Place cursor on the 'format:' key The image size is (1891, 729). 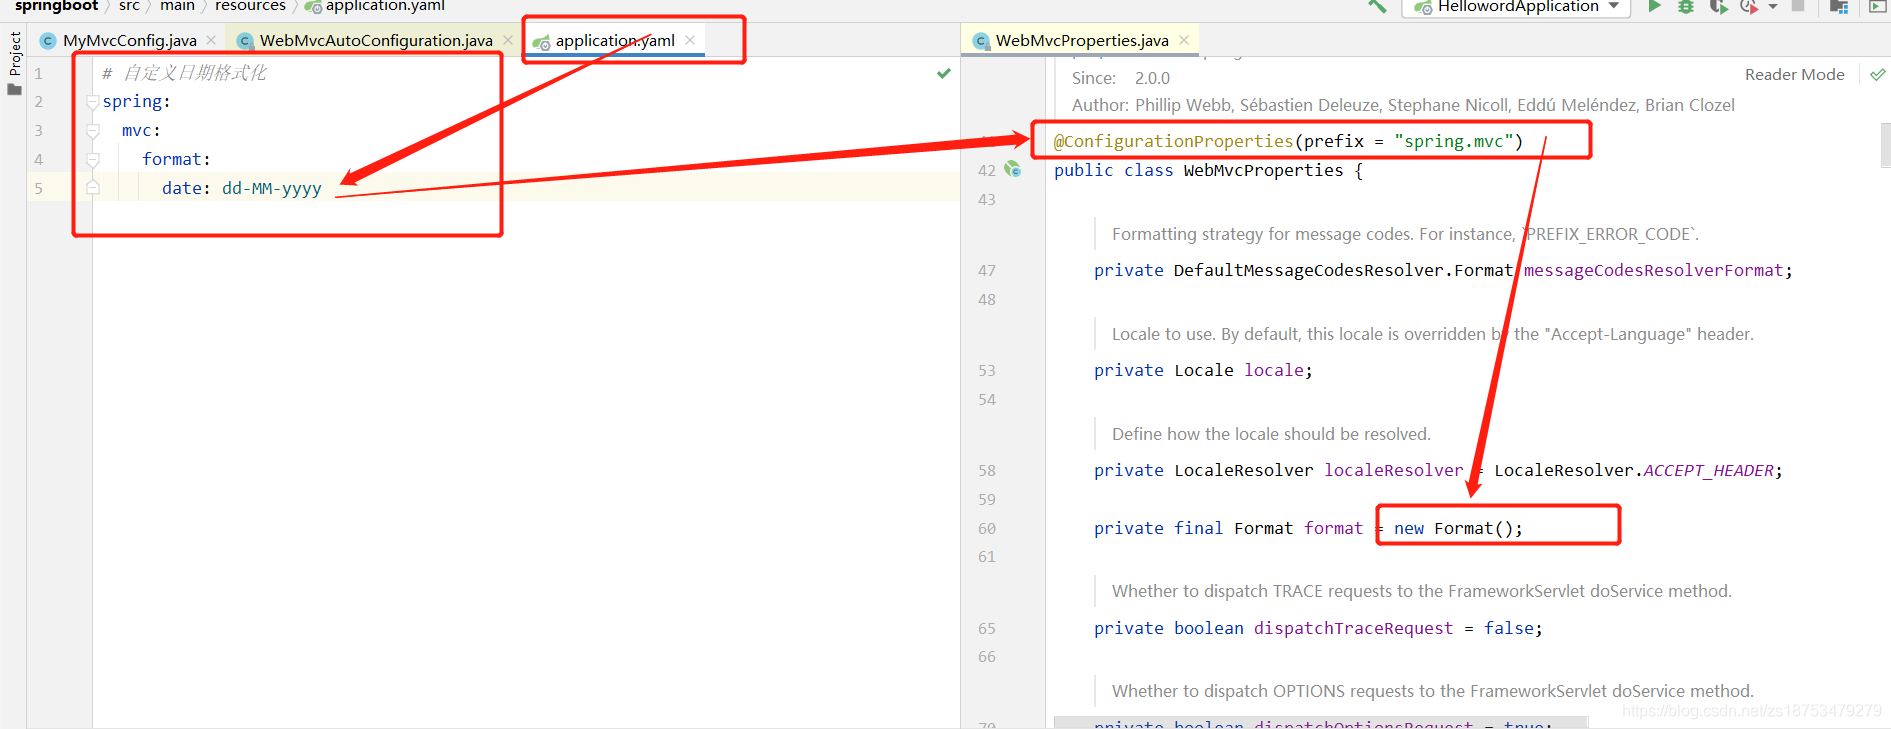176,160
